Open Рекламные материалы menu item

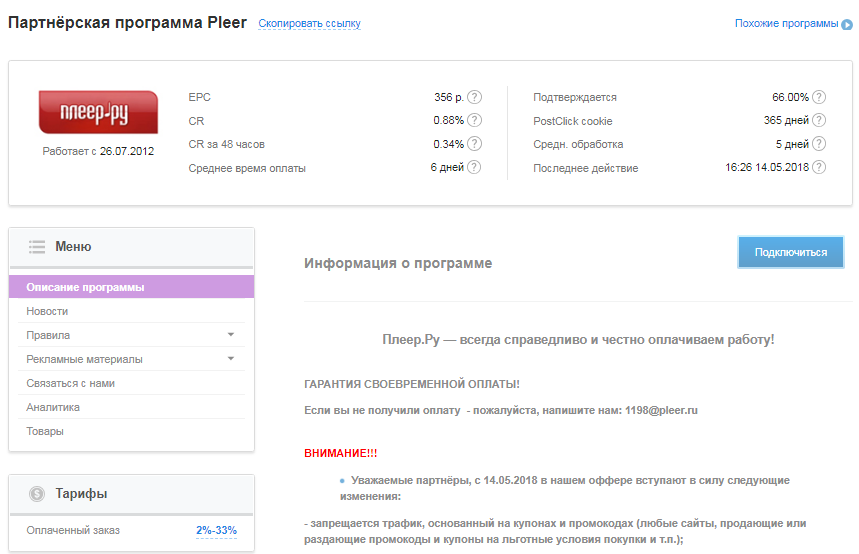131,359
